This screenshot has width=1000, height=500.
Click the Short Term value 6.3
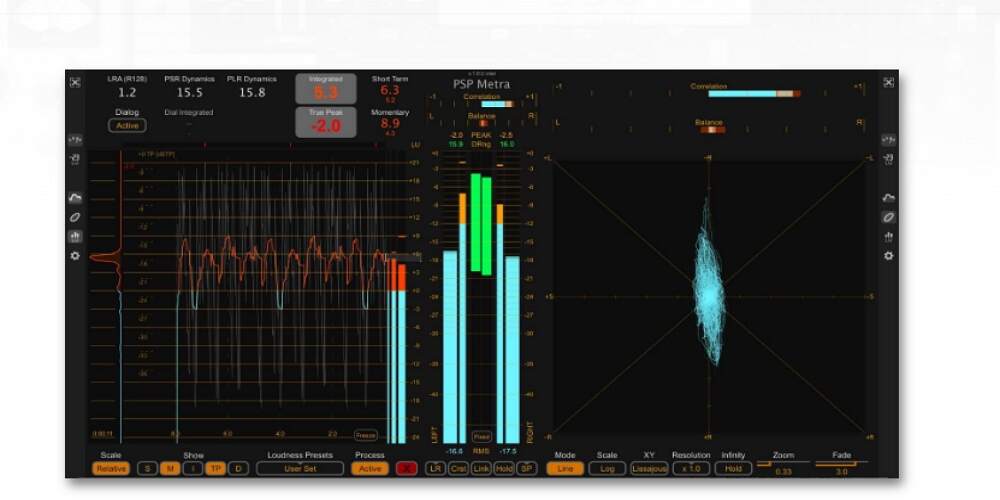pyautogui.click(x=390, y=91)
